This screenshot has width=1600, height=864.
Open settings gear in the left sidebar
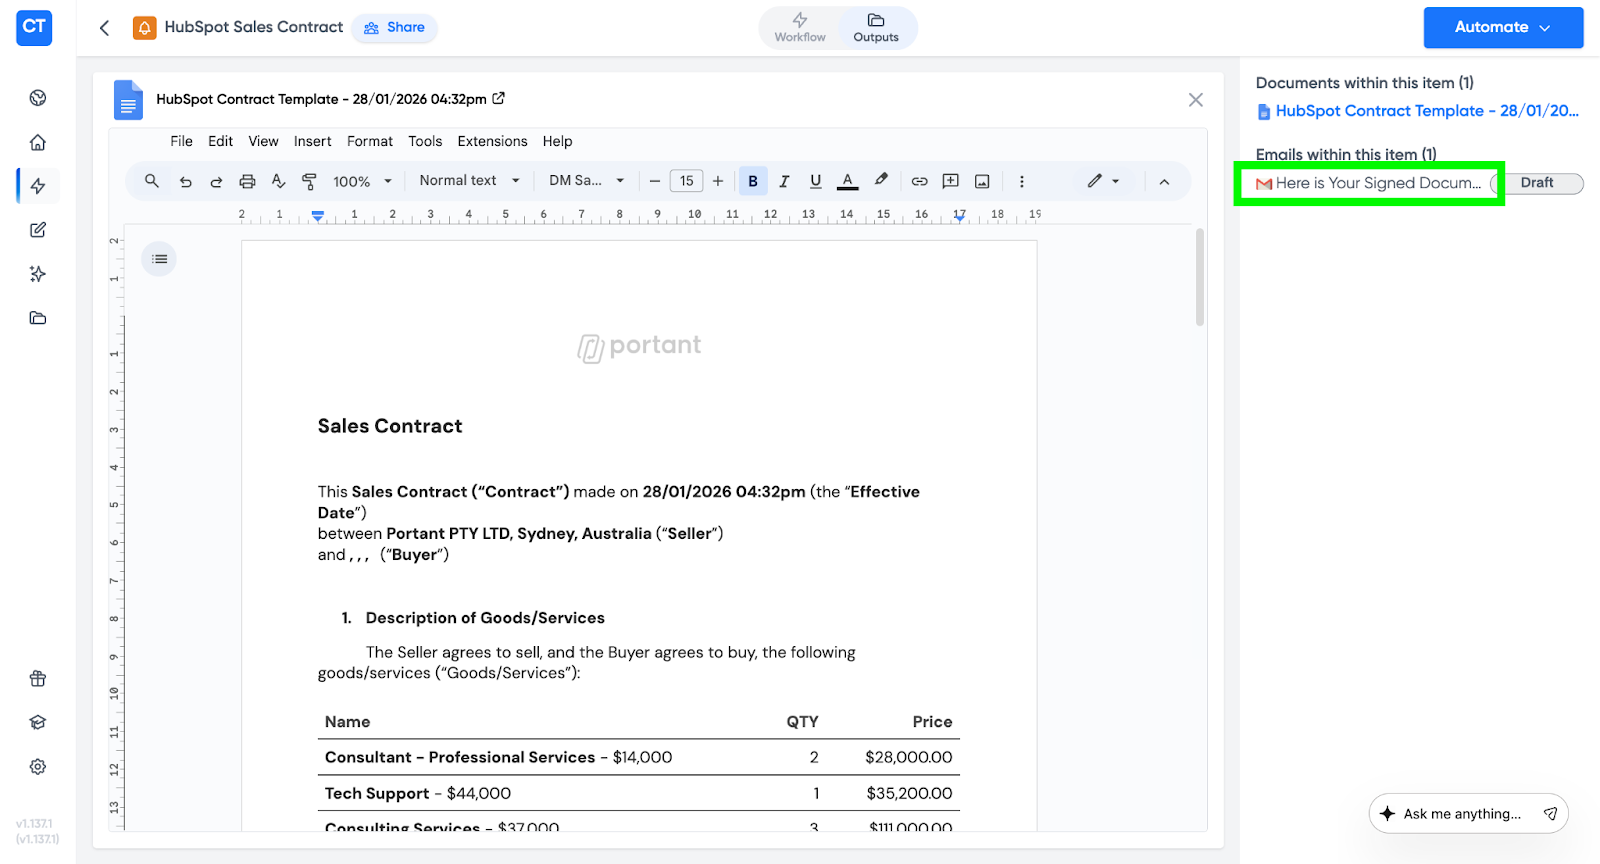point(38,767)
